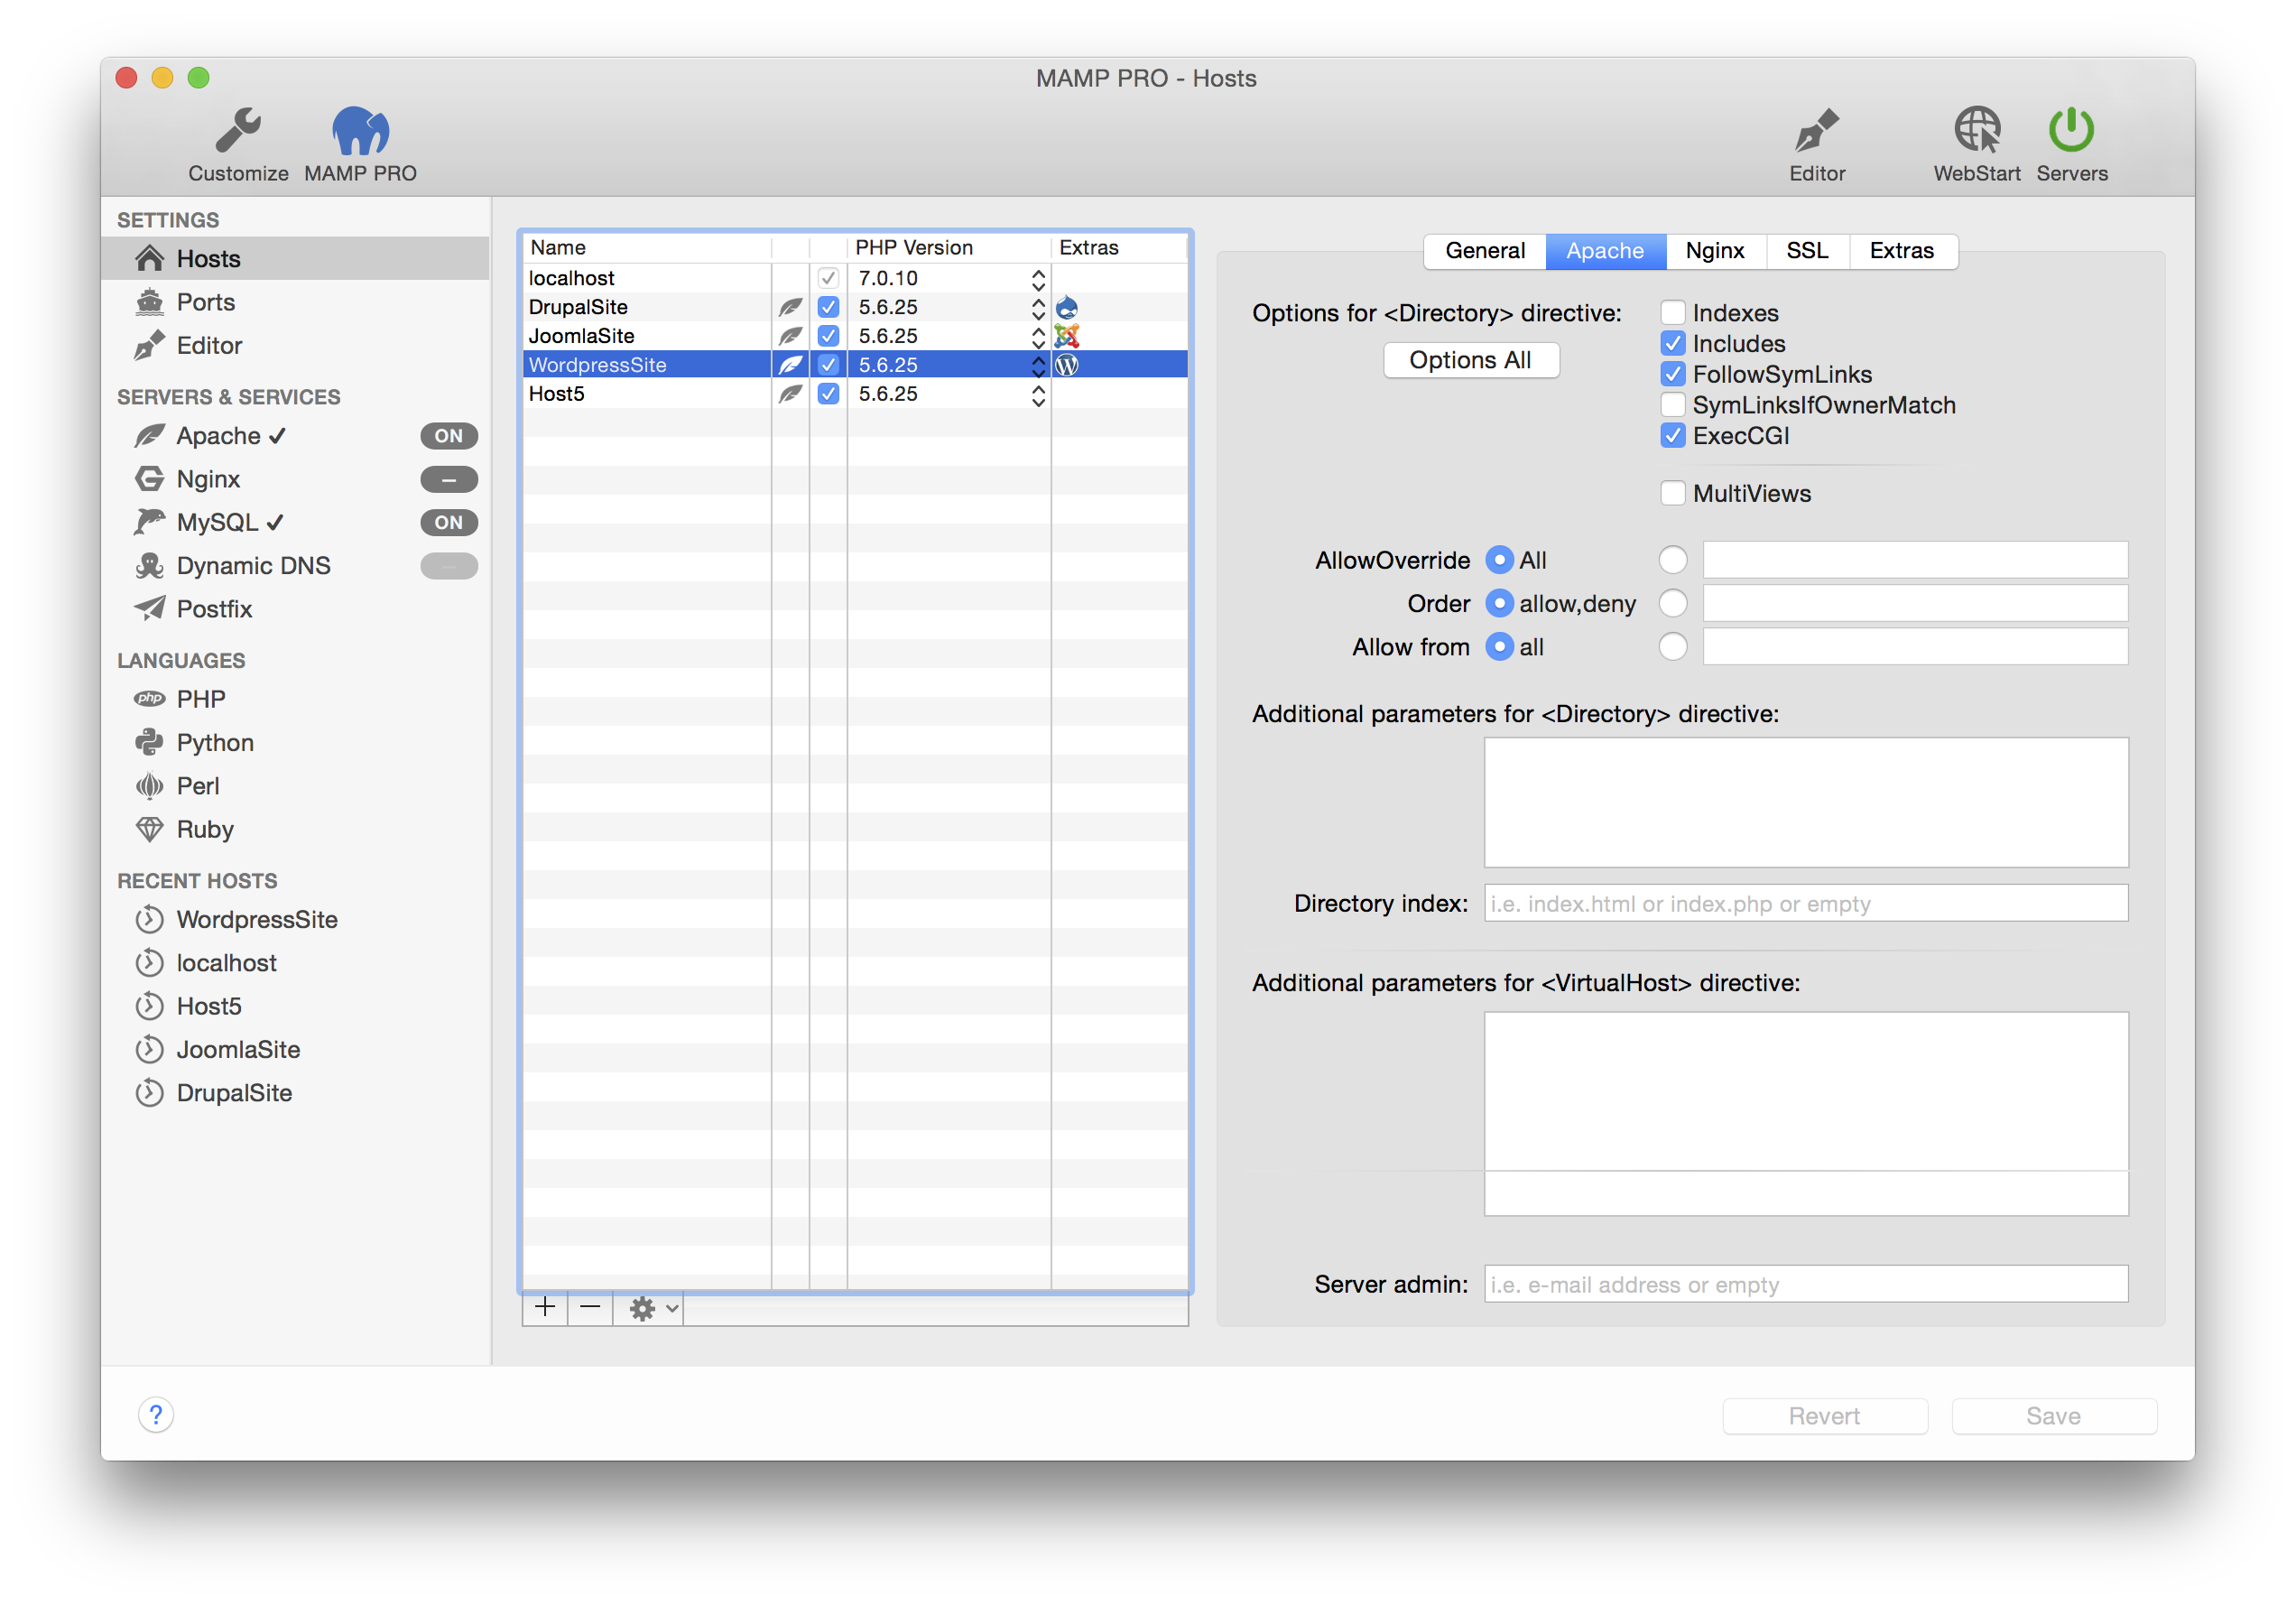The width and height of the screenshot is (2296, 1605).
Task: Enable Indexes option checkbox
Action: pos(1672,313)
